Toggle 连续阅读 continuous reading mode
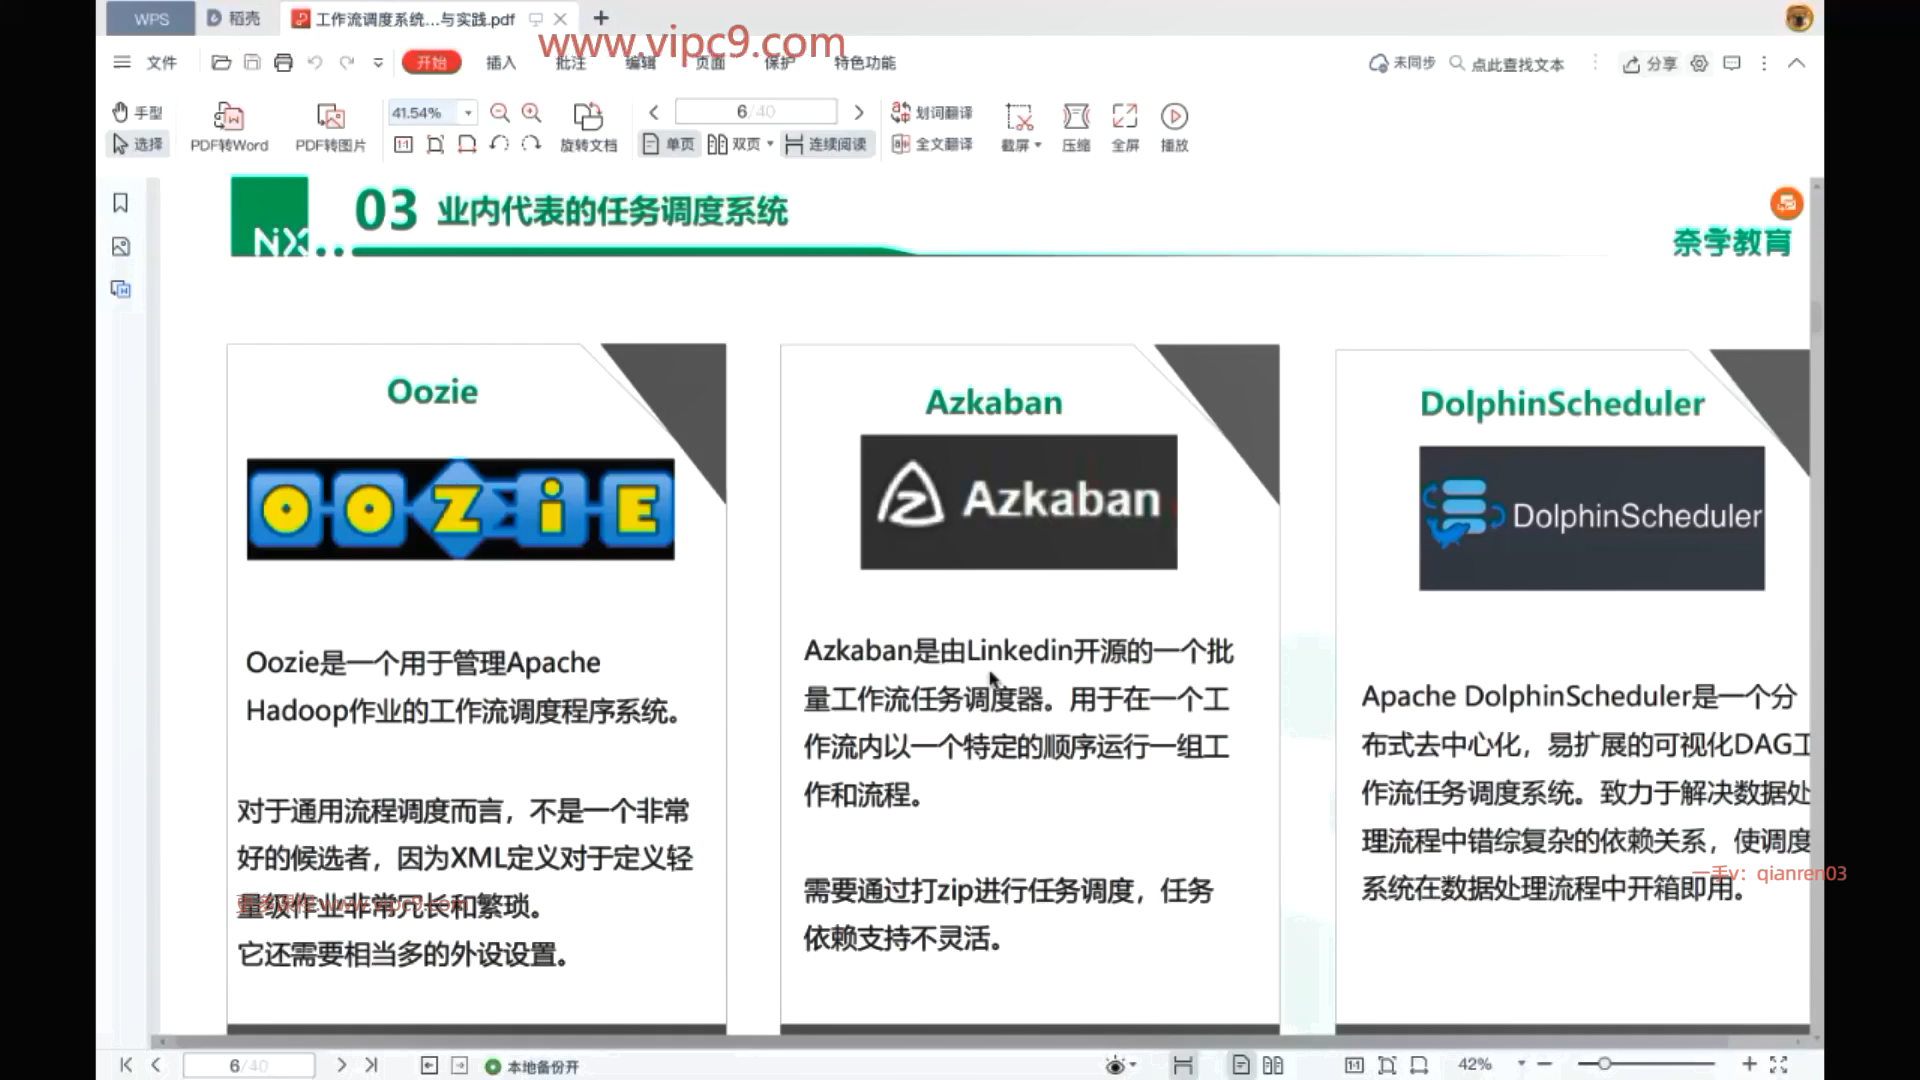The image size is (1920, 1080). click(826, 145)
